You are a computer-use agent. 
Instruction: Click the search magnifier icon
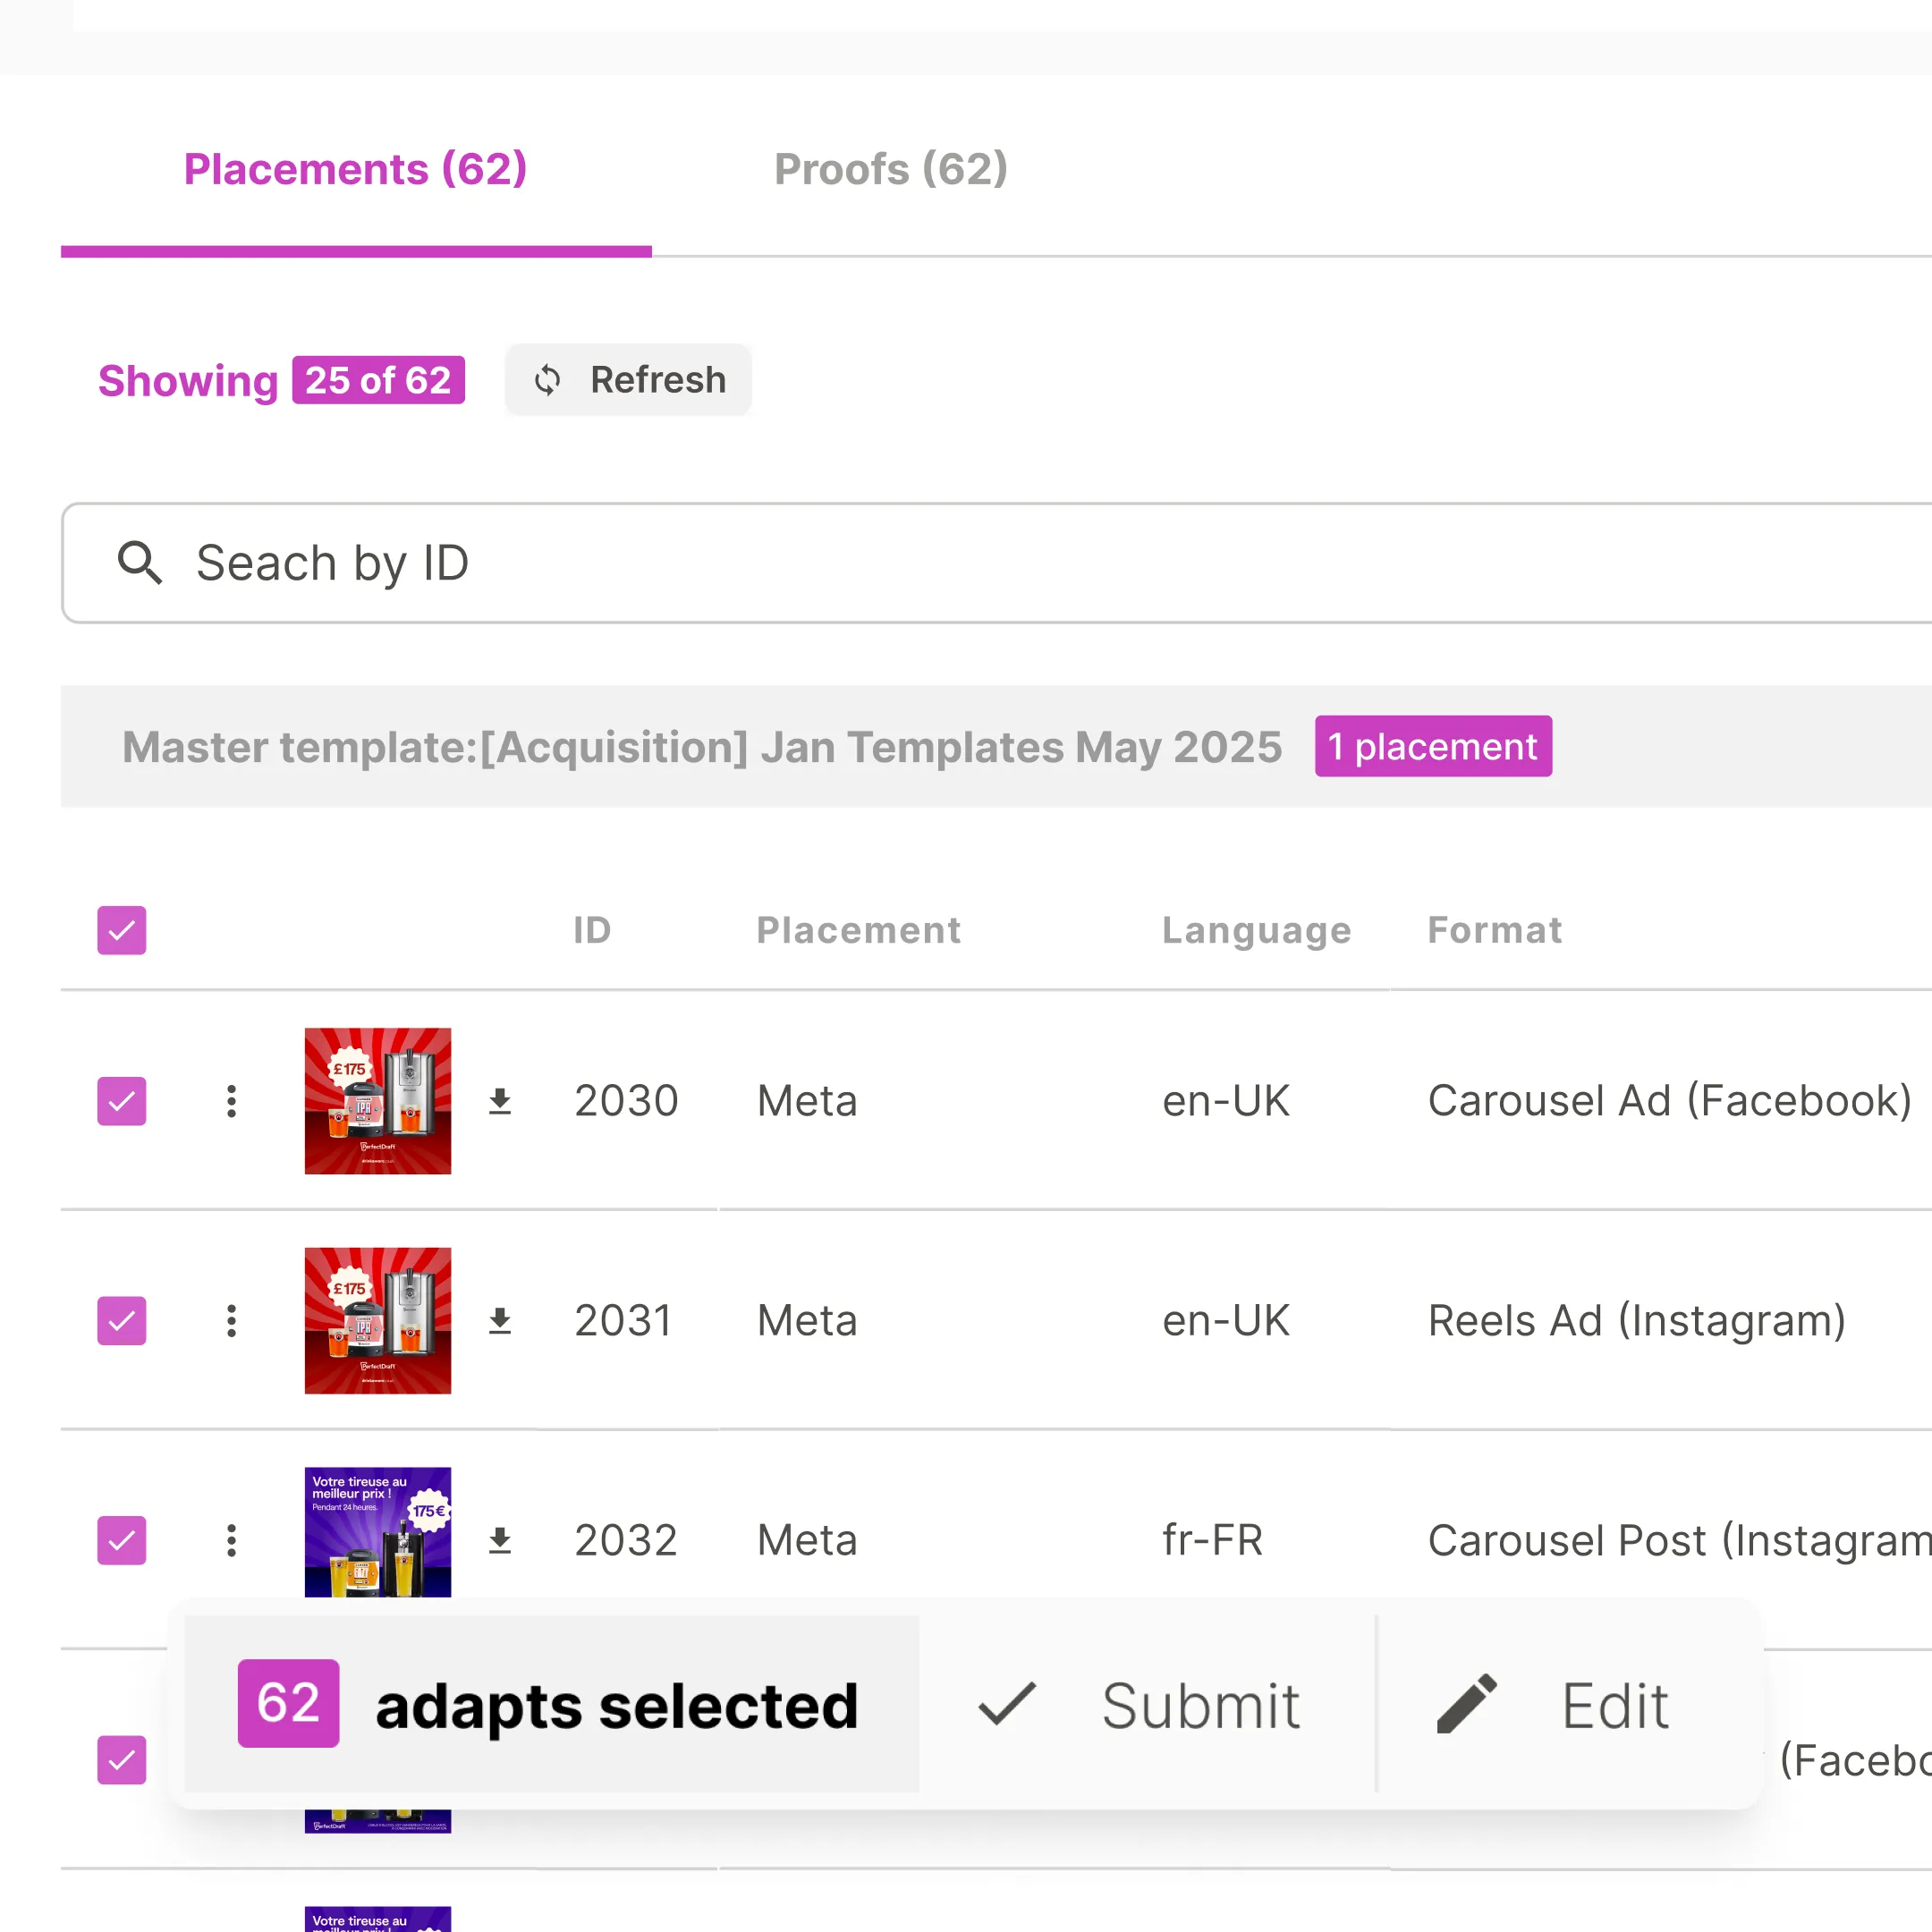pyautogui.click(x=141, y=563)
